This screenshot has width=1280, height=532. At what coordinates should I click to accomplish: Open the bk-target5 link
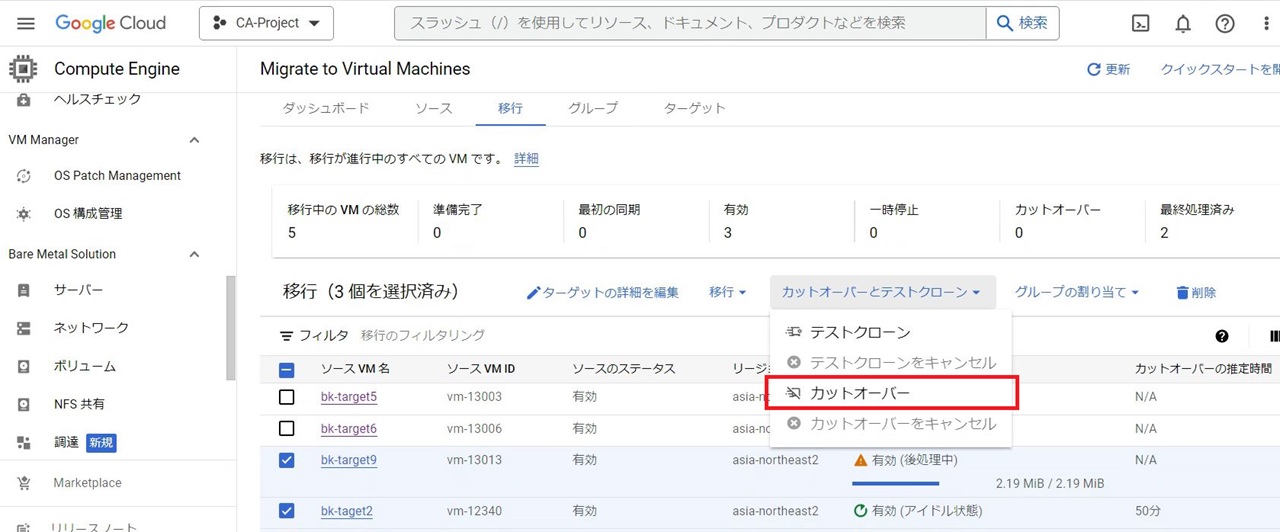(349, 397)
